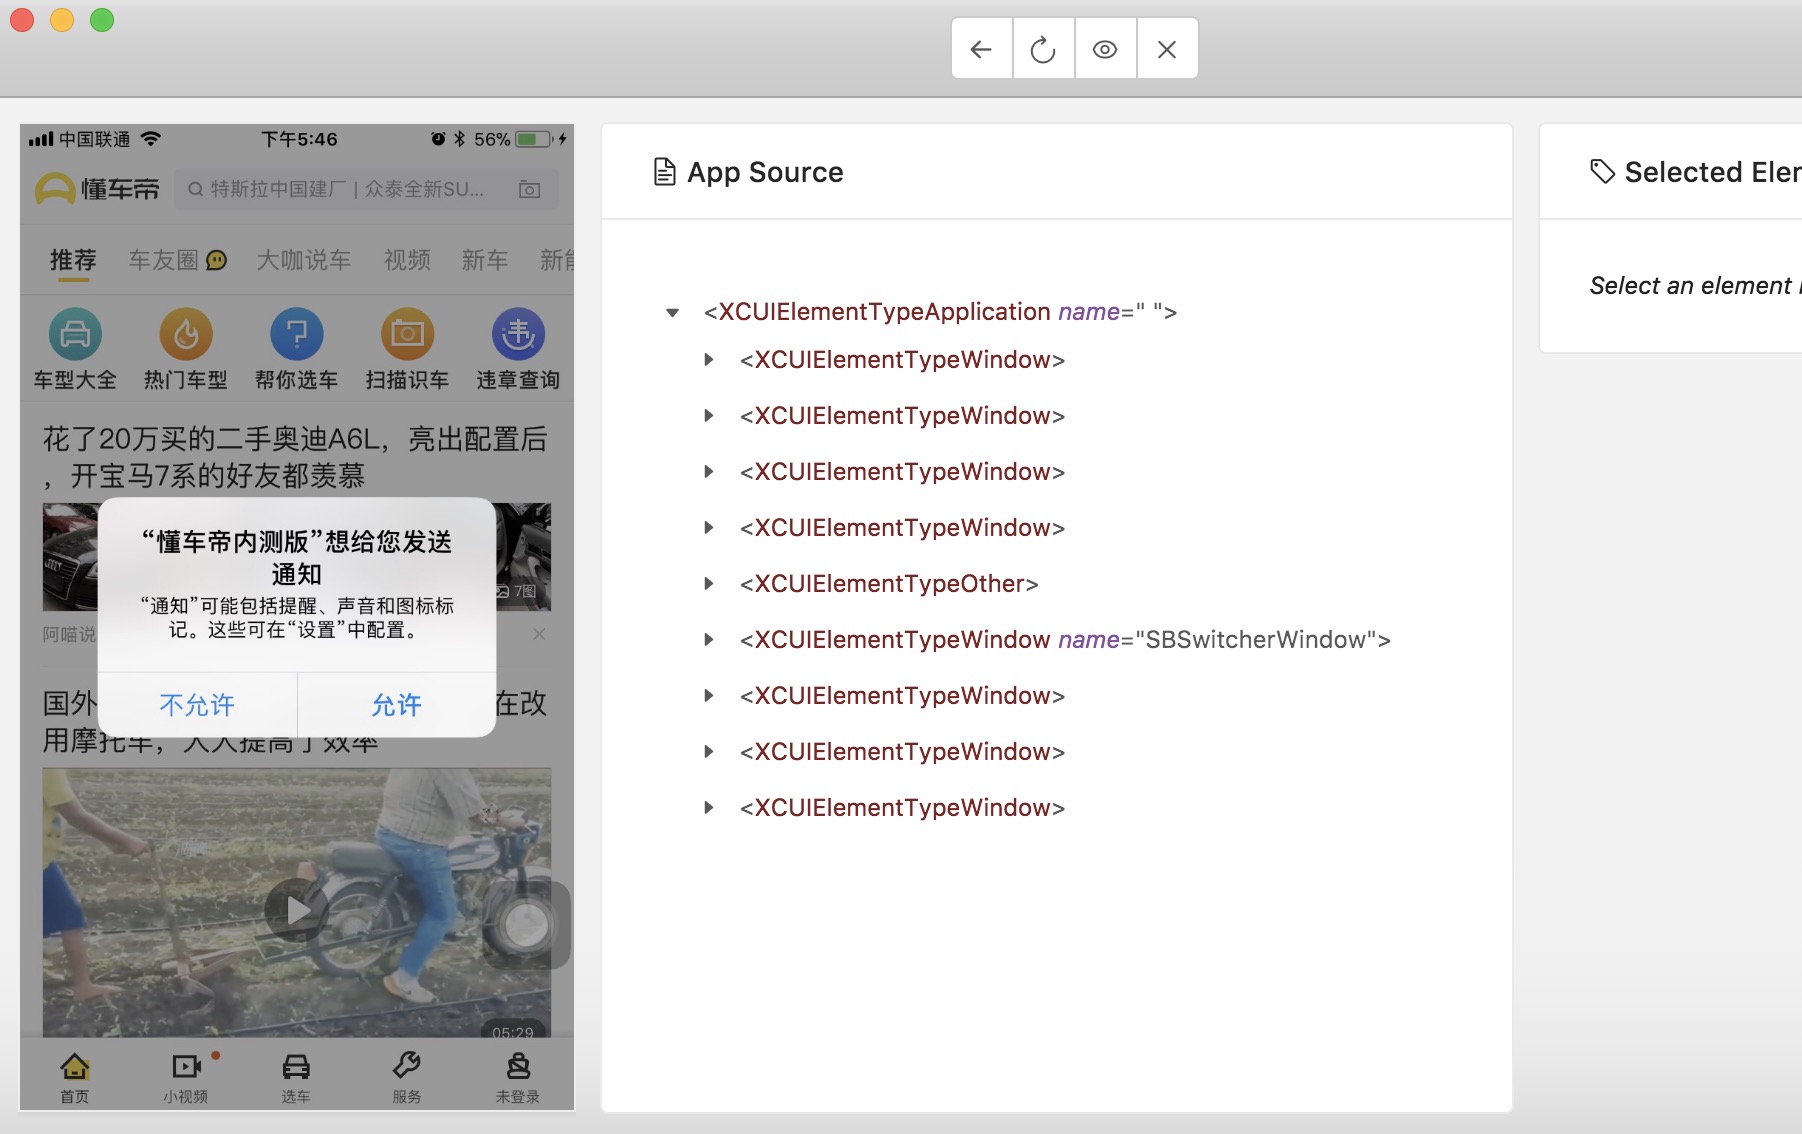Open the 视频 tab

[x=407, y=260]
